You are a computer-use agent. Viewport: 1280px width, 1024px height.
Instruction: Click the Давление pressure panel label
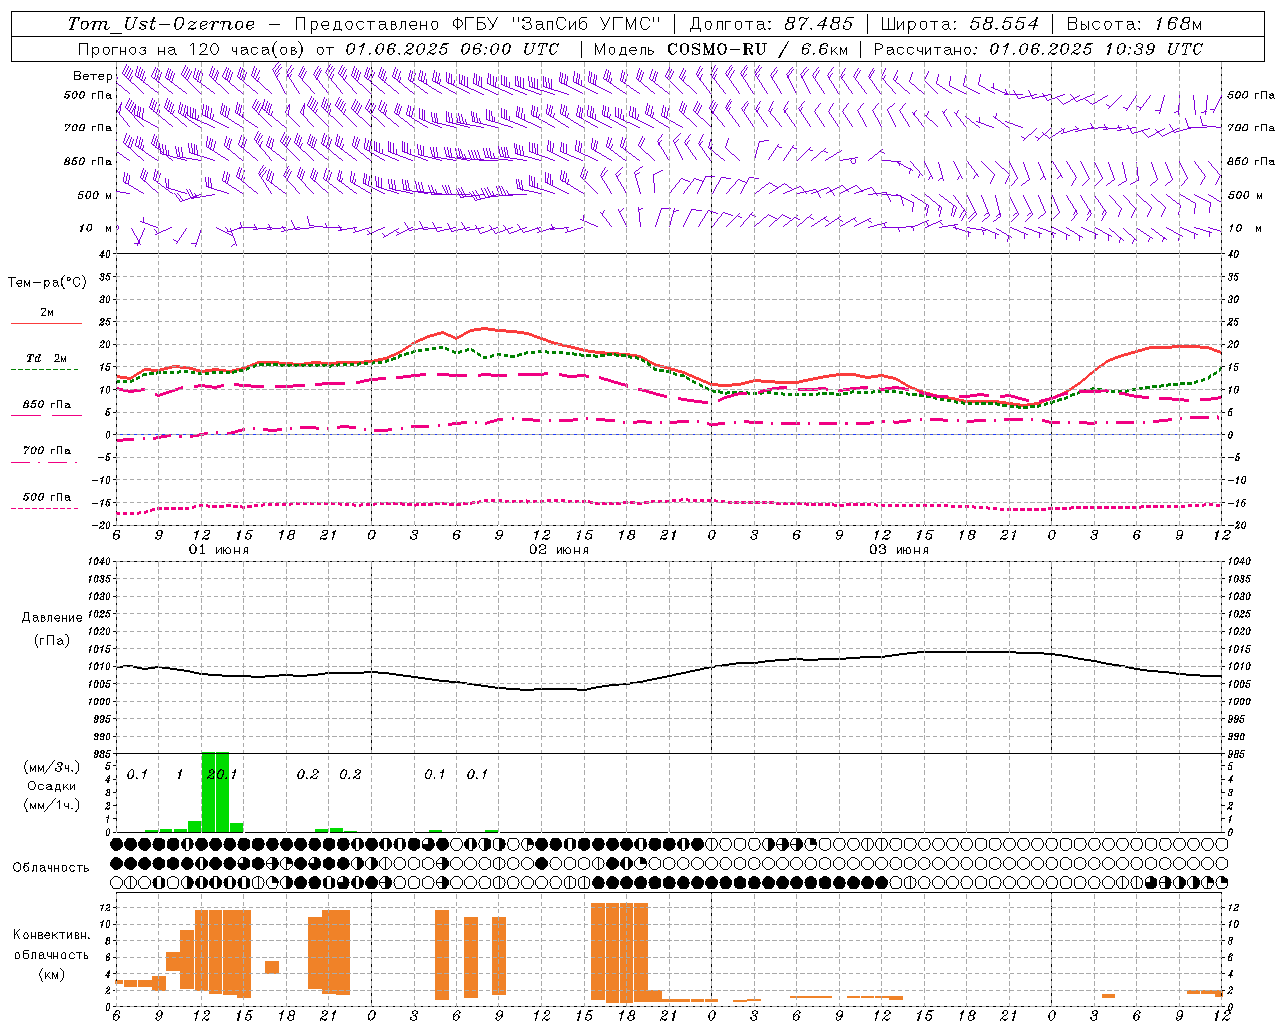coord(51,618)
